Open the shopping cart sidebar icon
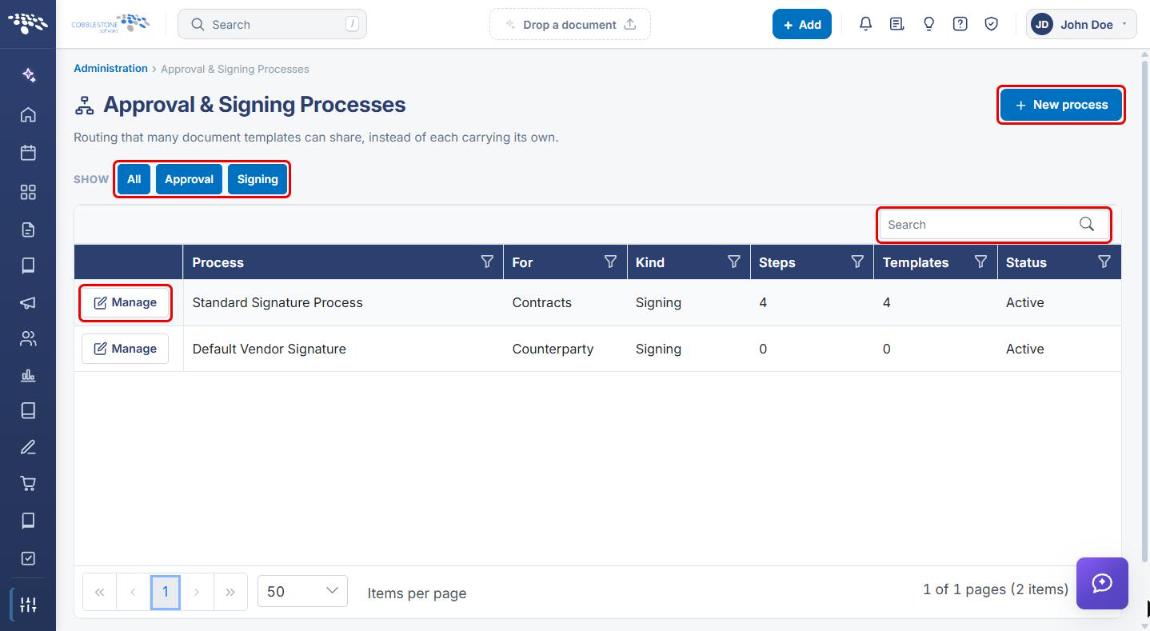 pos(28,484)
